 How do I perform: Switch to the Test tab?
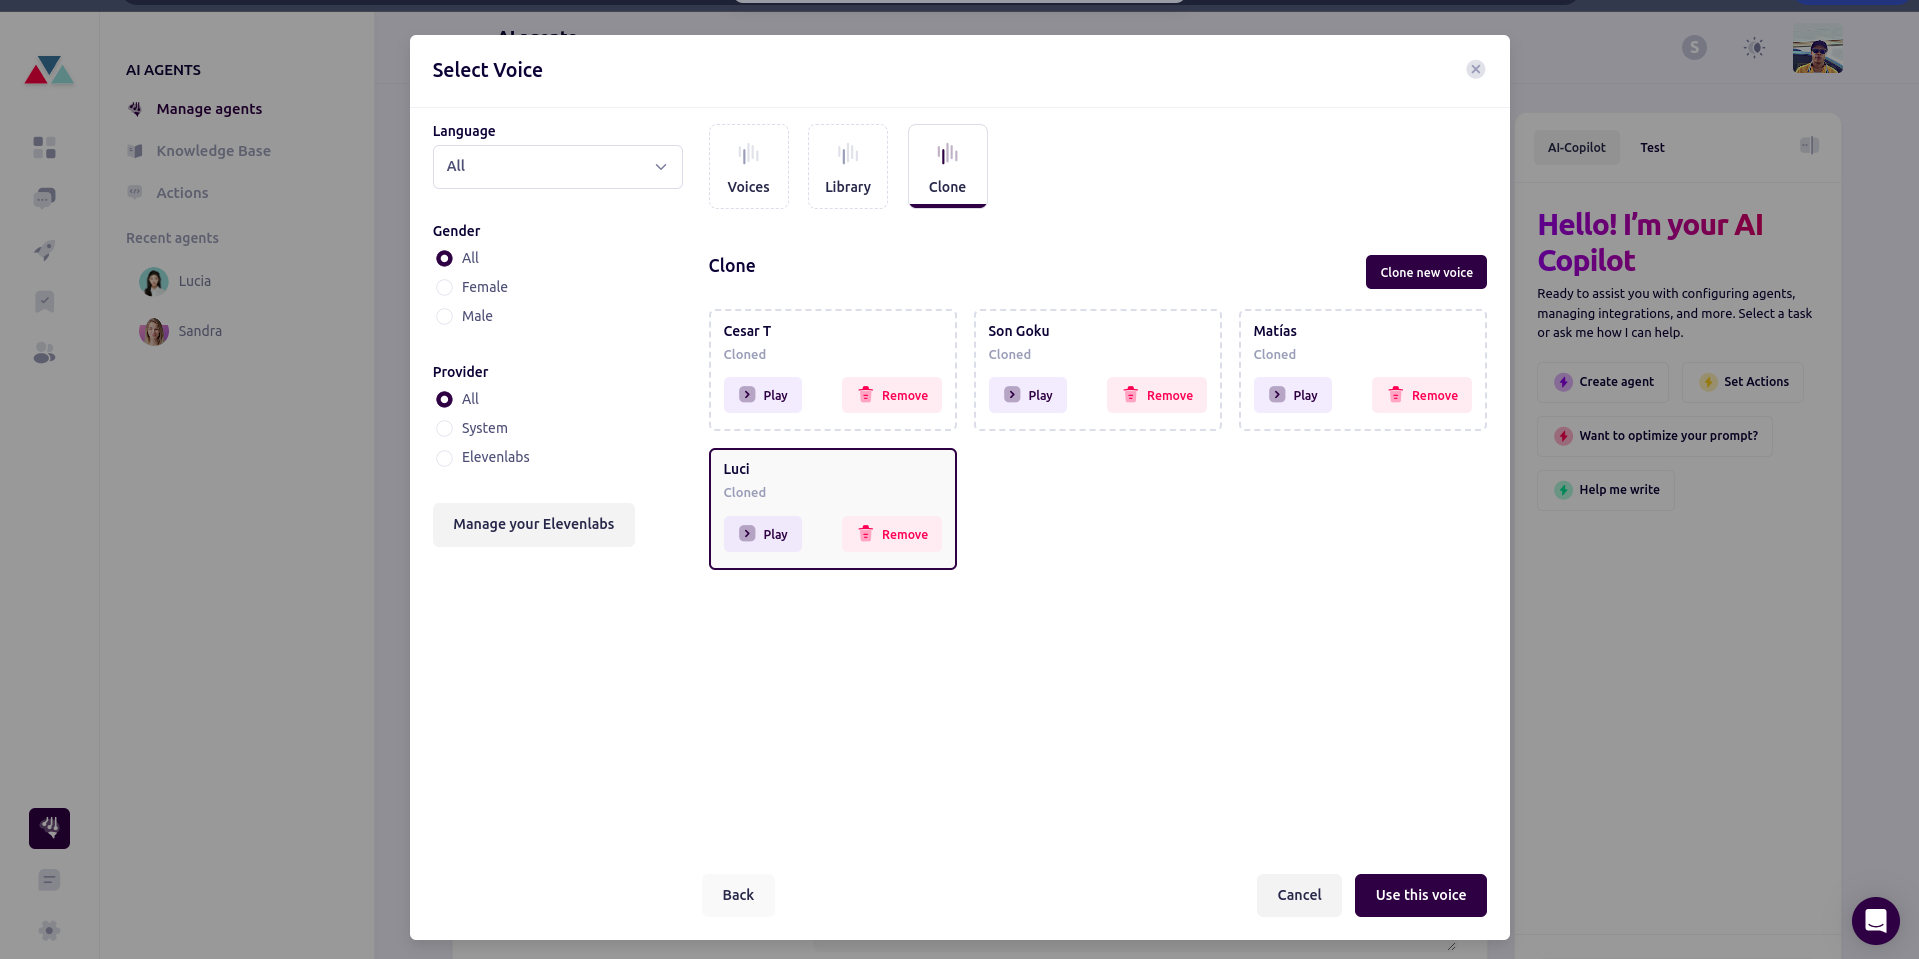(x=1652, y=147)
